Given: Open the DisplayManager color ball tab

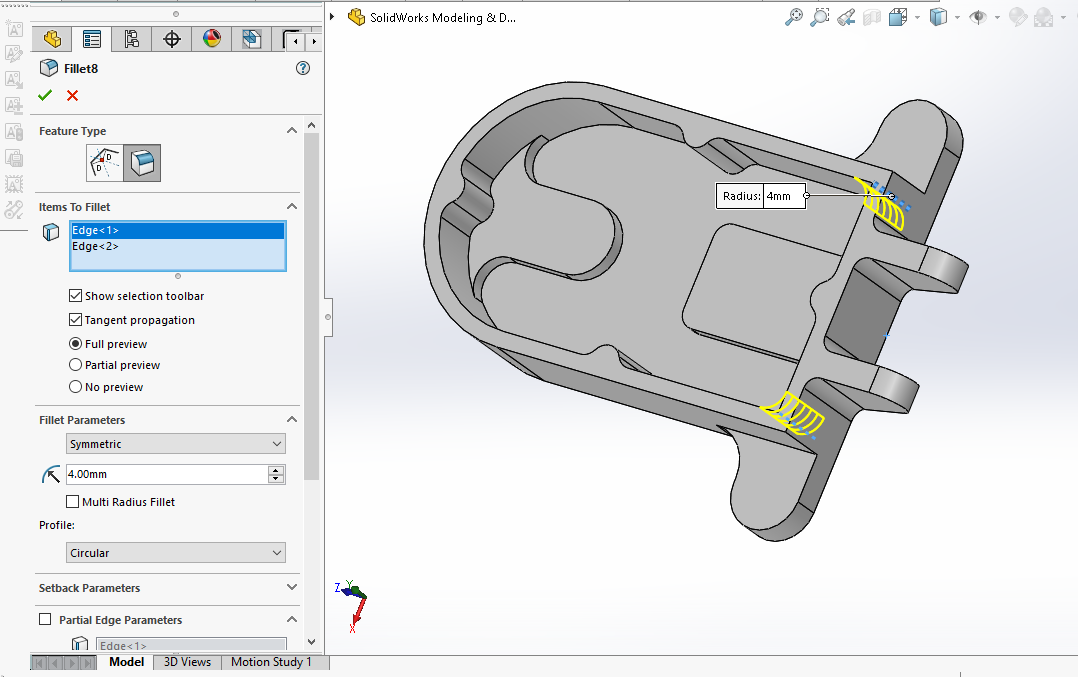Looking at the screenshot, I should (x=212, y=39).
